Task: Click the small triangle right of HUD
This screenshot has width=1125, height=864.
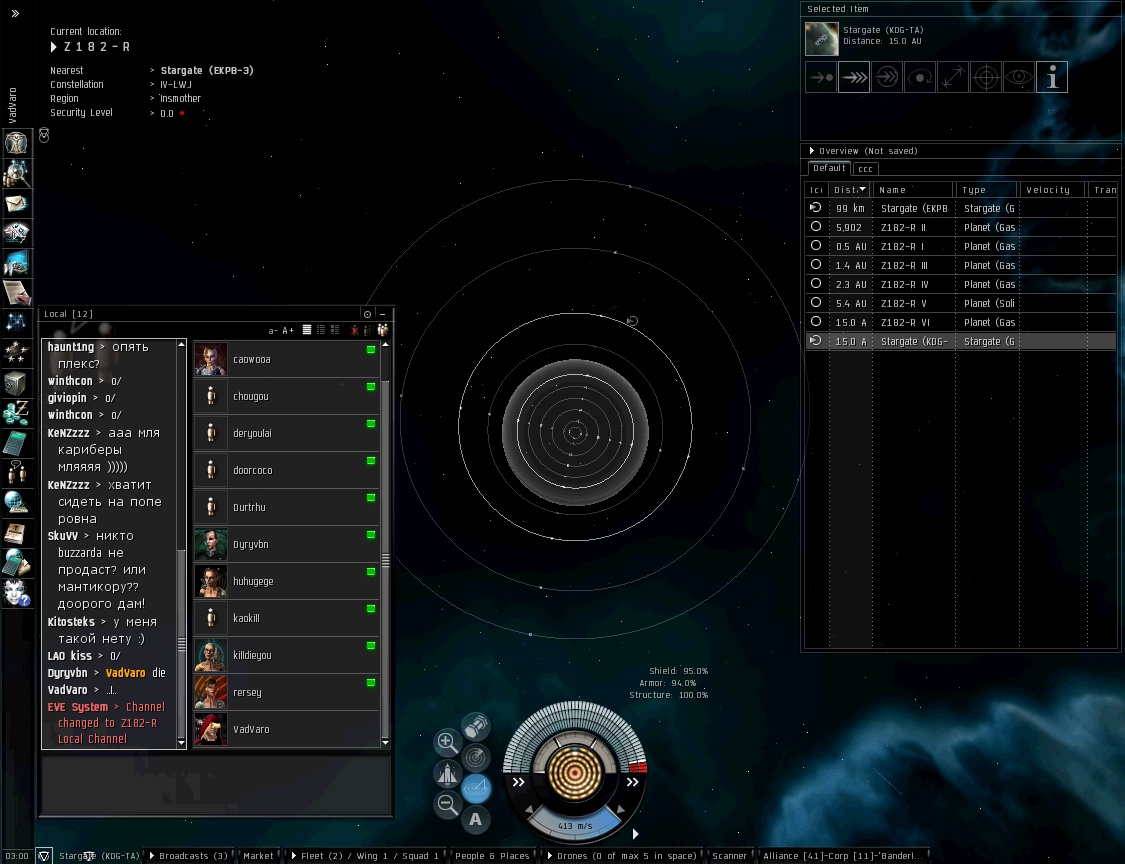Action: 635,834
